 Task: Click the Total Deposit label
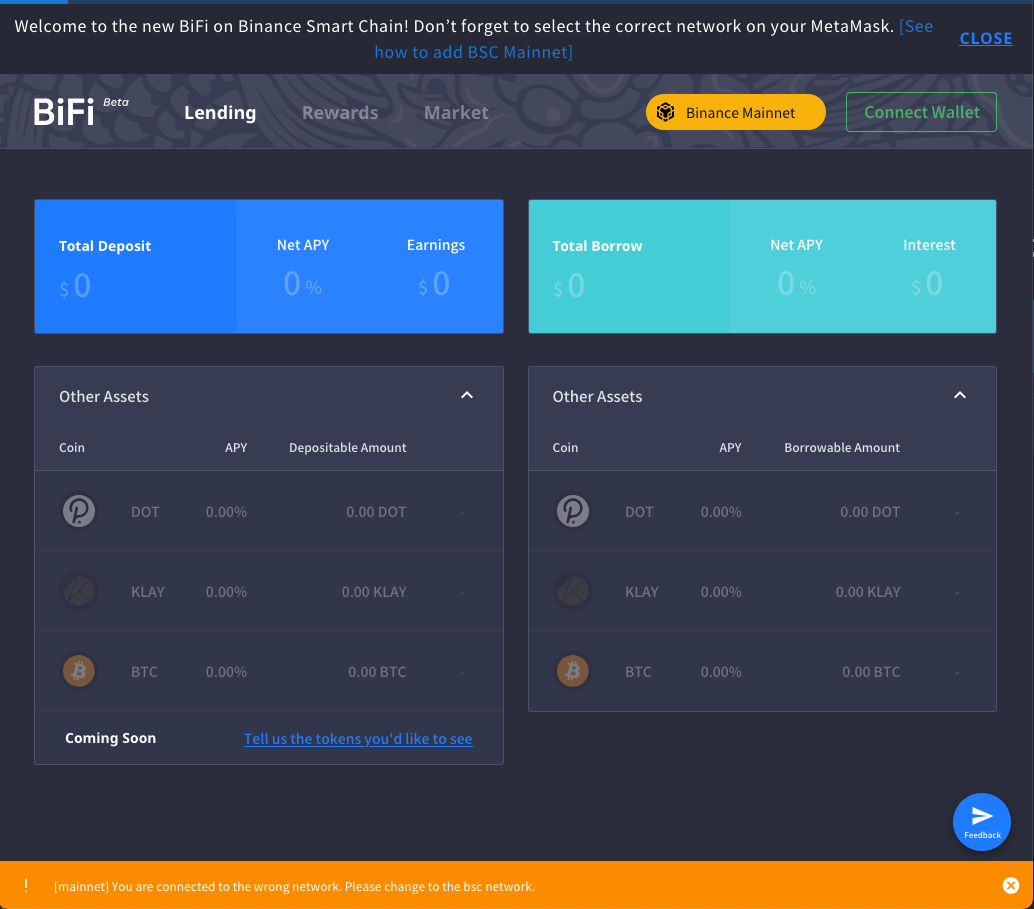105,246
